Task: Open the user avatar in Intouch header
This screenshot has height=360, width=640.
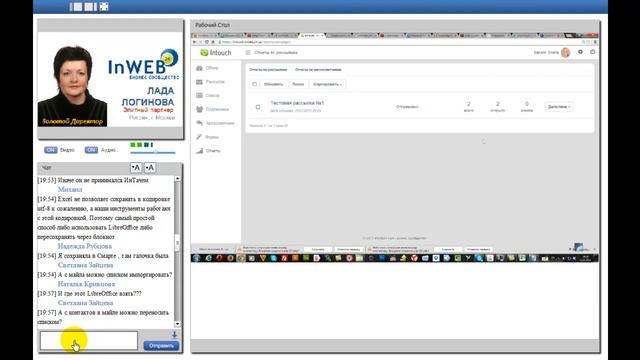Action: (565, 52)
